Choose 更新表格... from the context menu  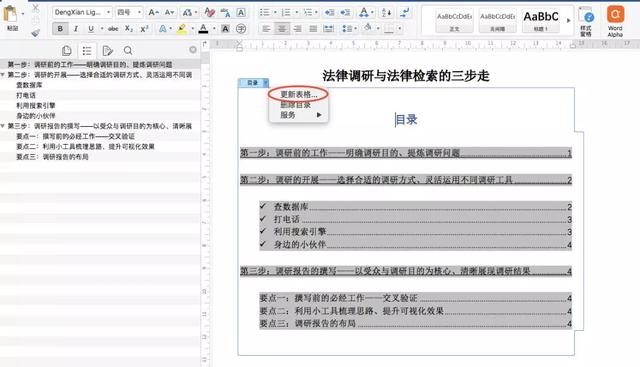tap(299, 95)
